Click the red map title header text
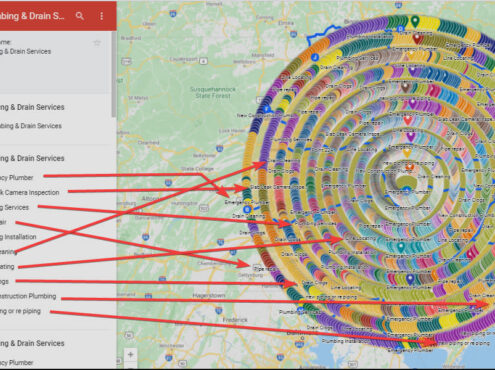The height and width of the screenshot is (370, 495). coord(32,16)
